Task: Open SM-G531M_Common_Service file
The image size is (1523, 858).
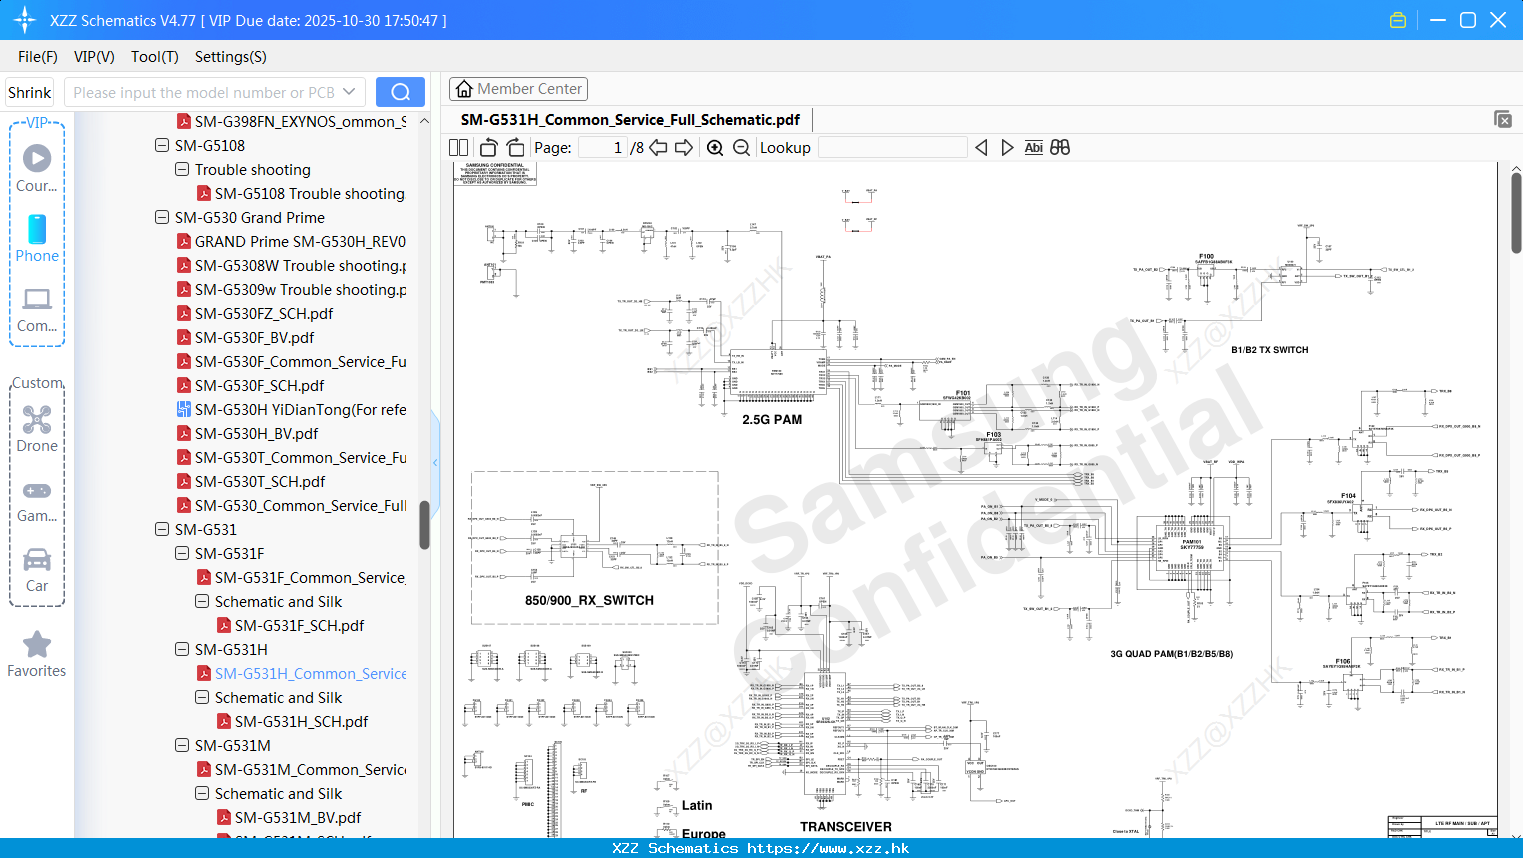Action: (x=301, y=769)
